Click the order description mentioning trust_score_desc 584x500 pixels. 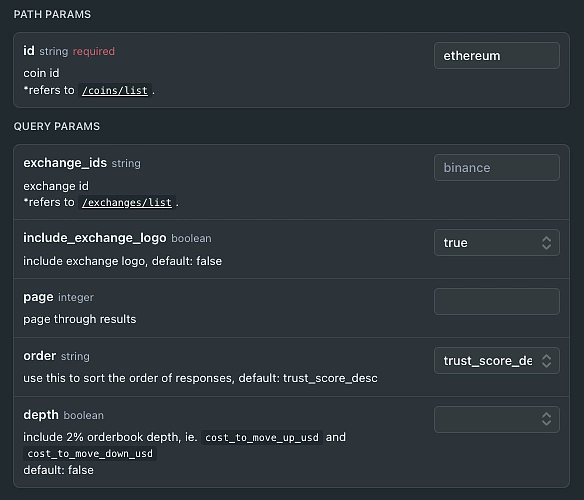click(200, 378)
